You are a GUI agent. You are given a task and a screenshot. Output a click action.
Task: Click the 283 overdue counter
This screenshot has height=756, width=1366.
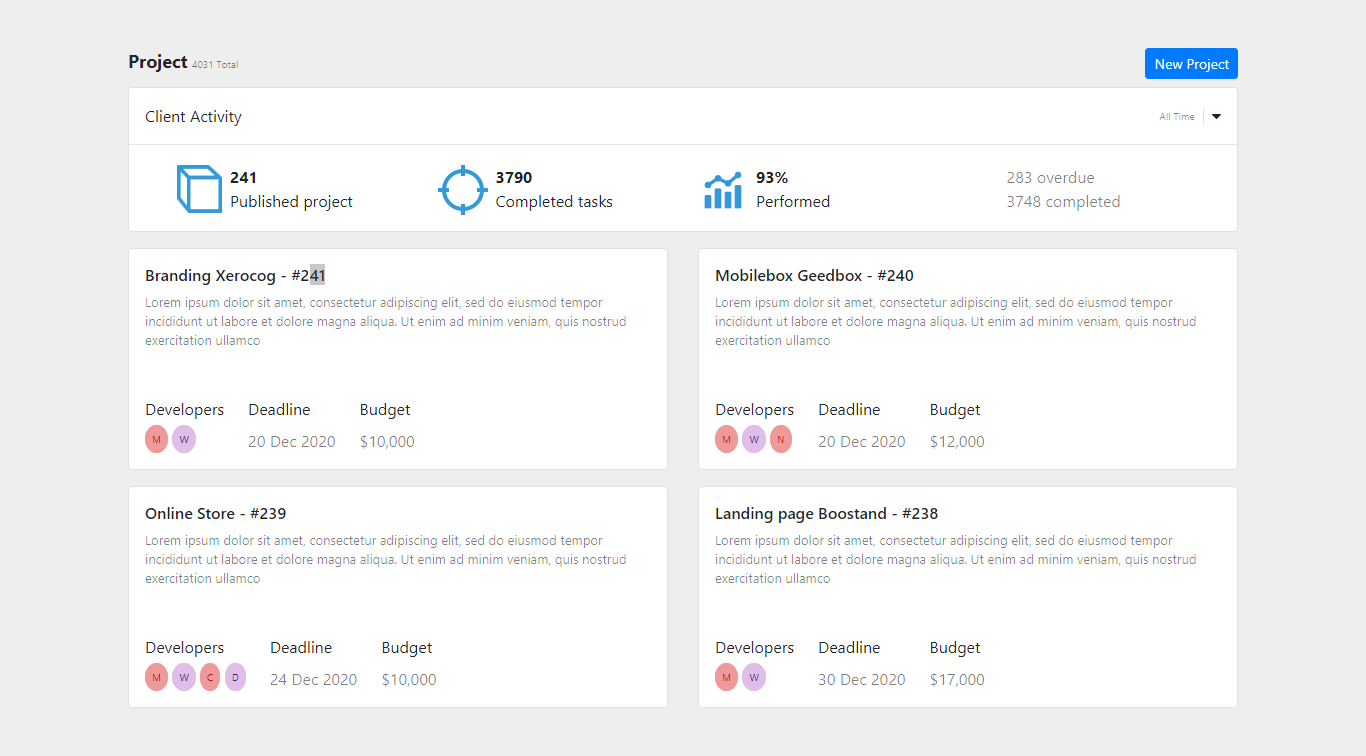(1051, 177)
